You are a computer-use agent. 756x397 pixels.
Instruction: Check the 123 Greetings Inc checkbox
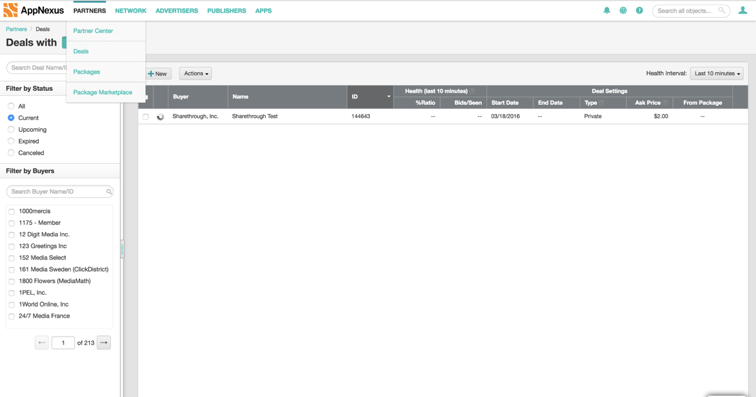point(12,246)
